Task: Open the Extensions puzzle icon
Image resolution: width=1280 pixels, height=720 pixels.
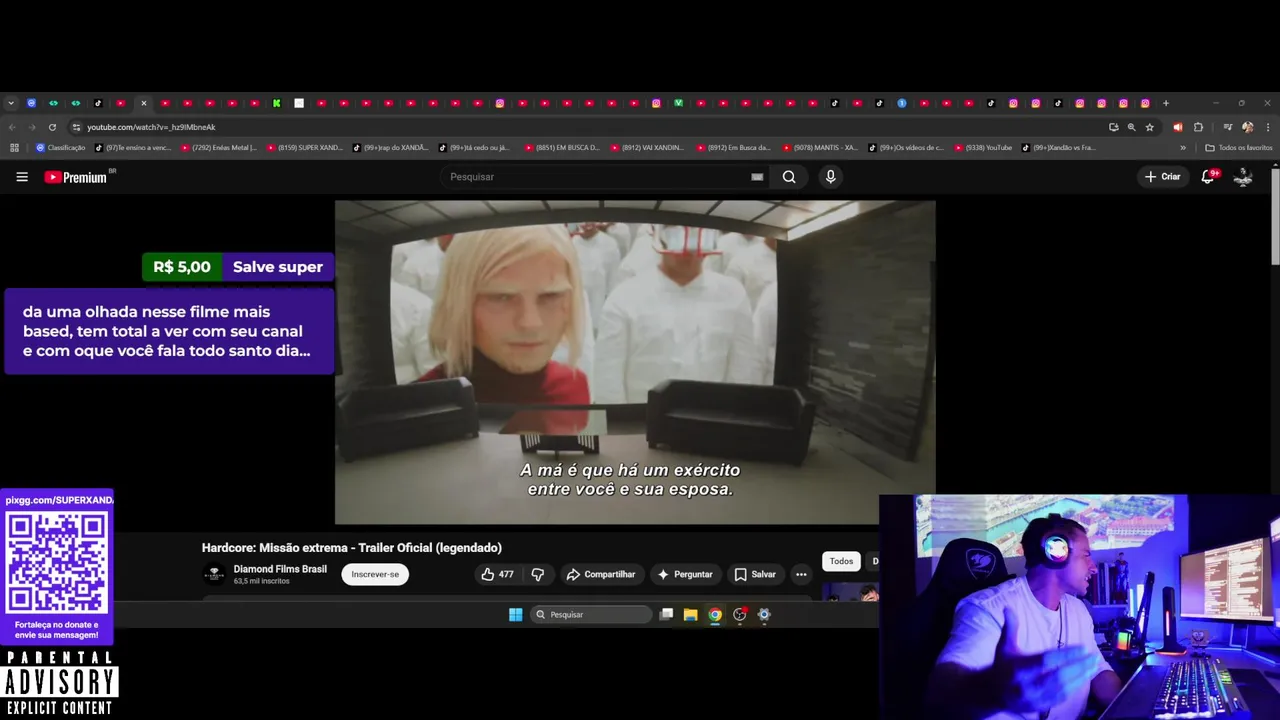Action: 1198,127
